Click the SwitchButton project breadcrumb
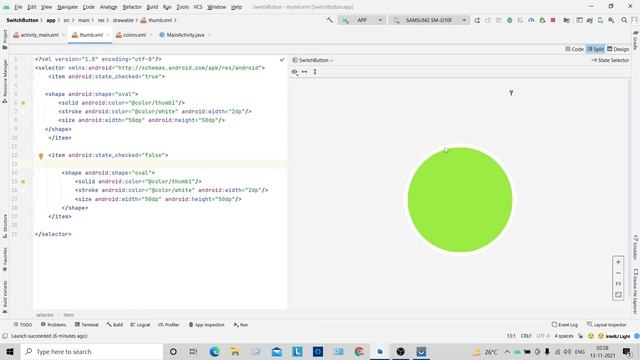This screenshot has width=640, height=360. tap(22, 20)
